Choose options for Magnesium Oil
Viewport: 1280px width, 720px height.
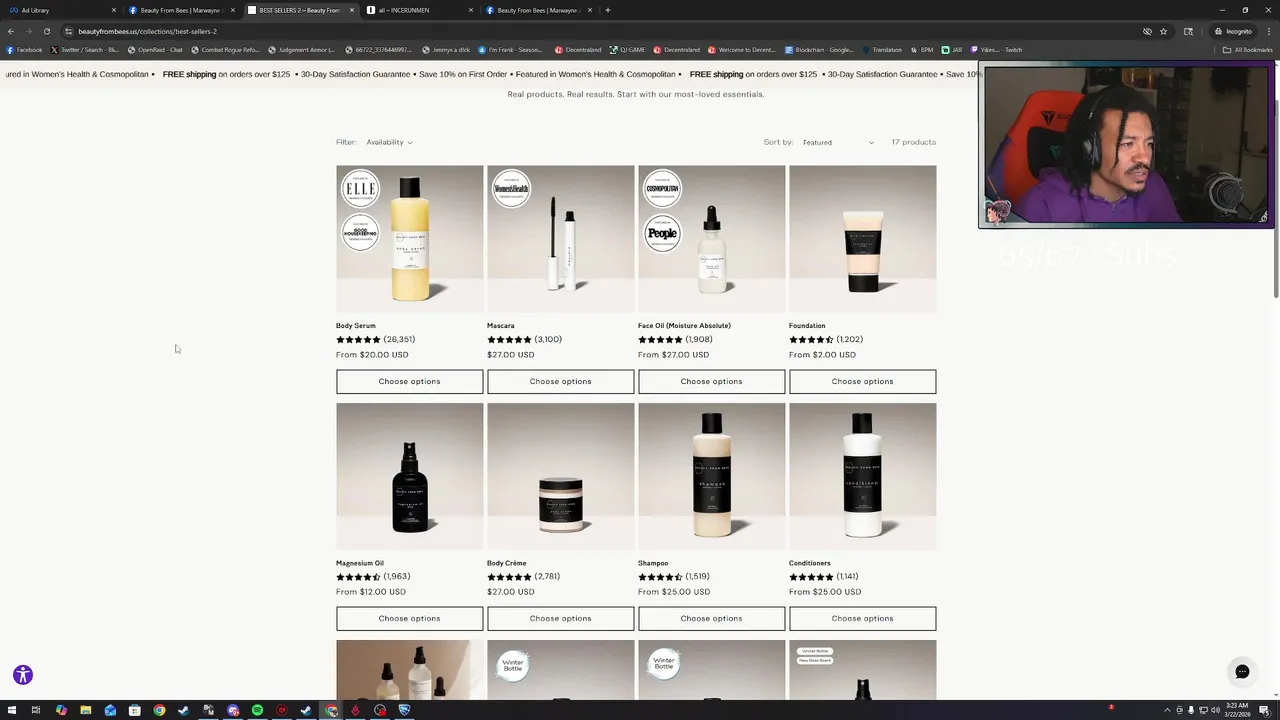tap(409, 618)
